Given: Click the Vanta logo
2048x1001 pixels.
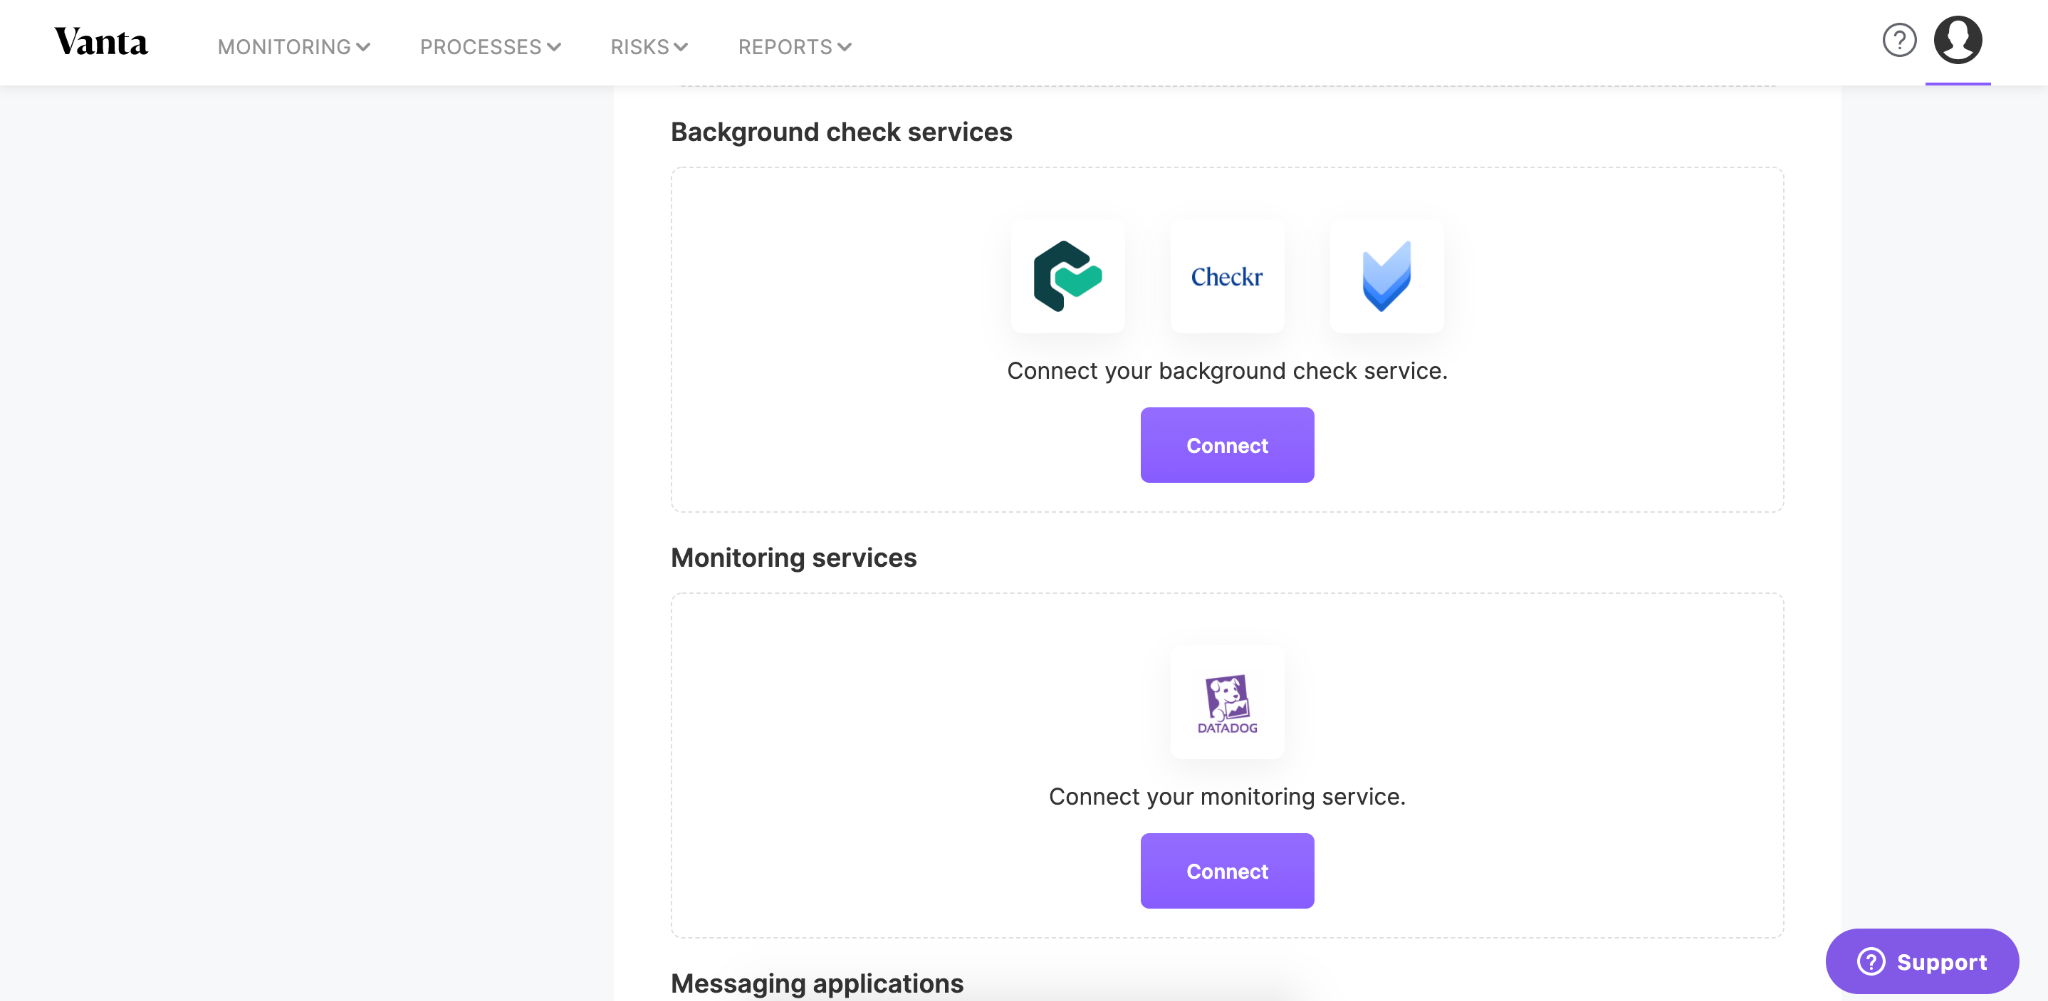Looking at the screenshot, I should (x=101, y=42).
